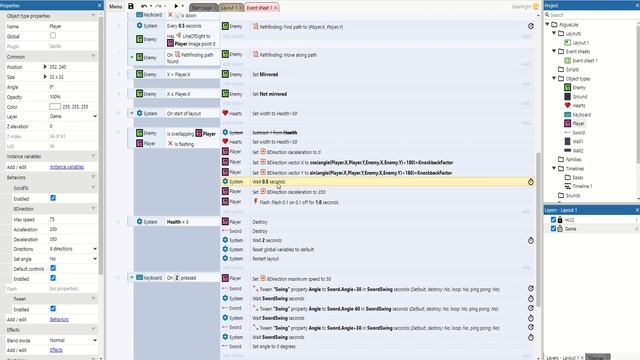
Task: Open Timeline 1 in the Project panel
Action: tap(578, 186)
